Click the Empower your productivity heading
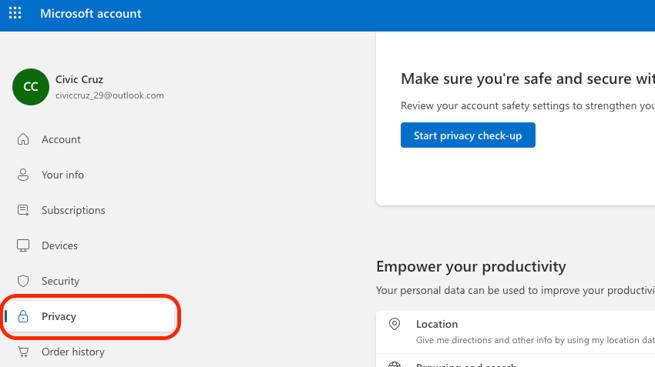Image resolution: width=655 pixels, height=367 pixels. point(471,266)
